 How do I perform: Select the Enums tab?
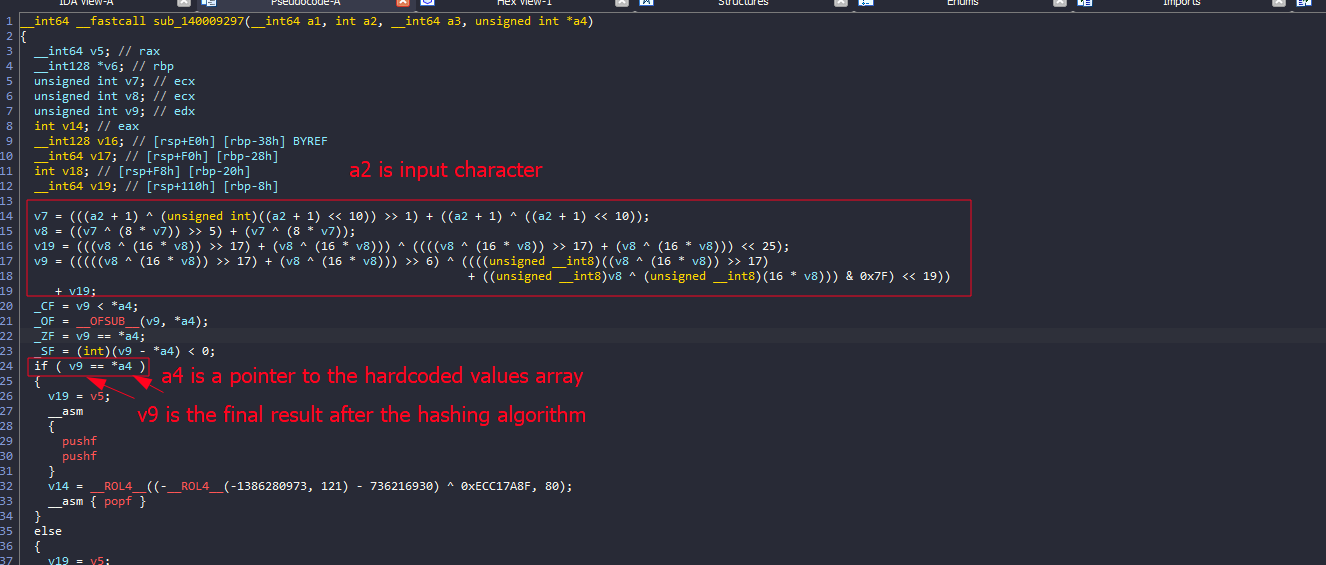(963, 4)
